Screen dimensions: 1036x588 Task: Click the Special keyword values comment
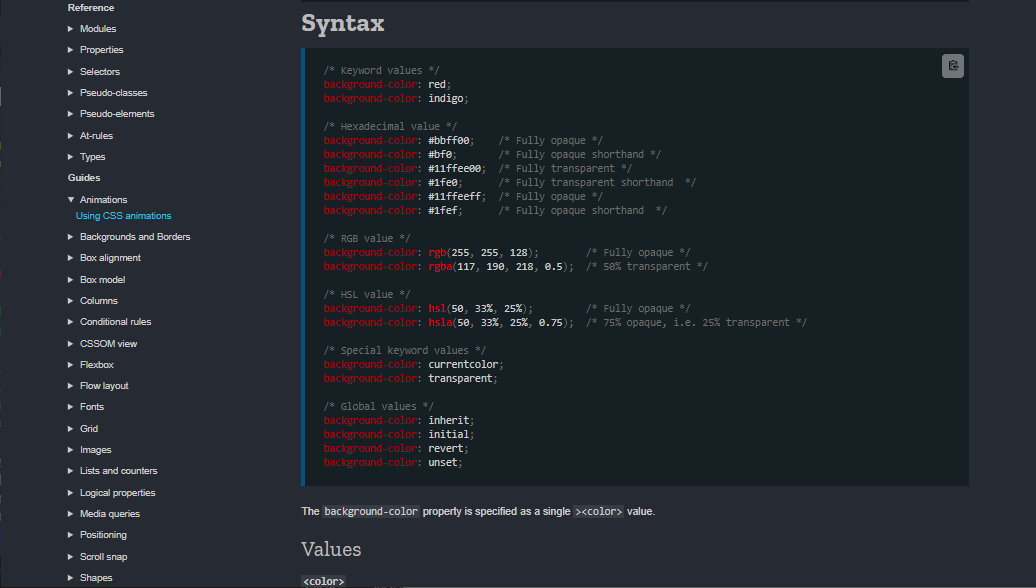click(x=404, y=351)
